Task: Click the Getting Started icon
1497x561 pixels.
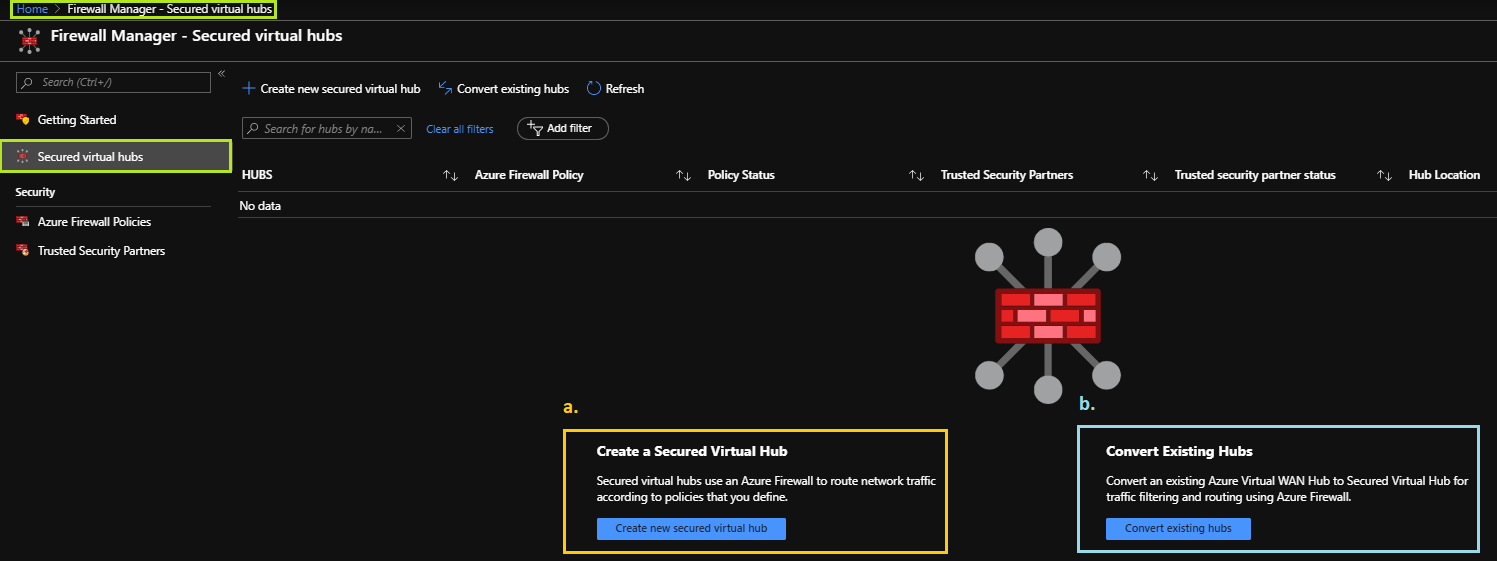Action: click(x=23, y=120)
